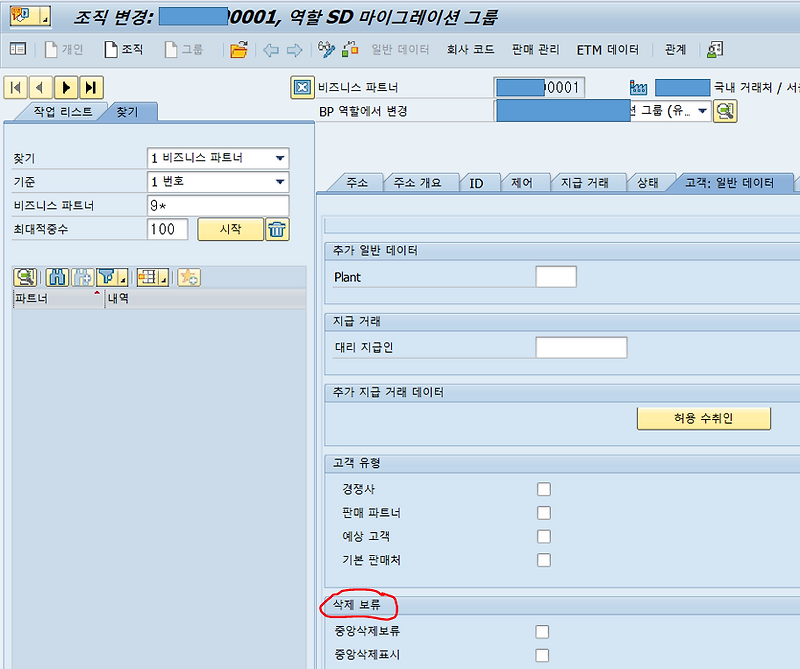The width and height of the screenshot is (800, 669).
Task: Click the 허용 수취인 button
Action: [704, 418]
